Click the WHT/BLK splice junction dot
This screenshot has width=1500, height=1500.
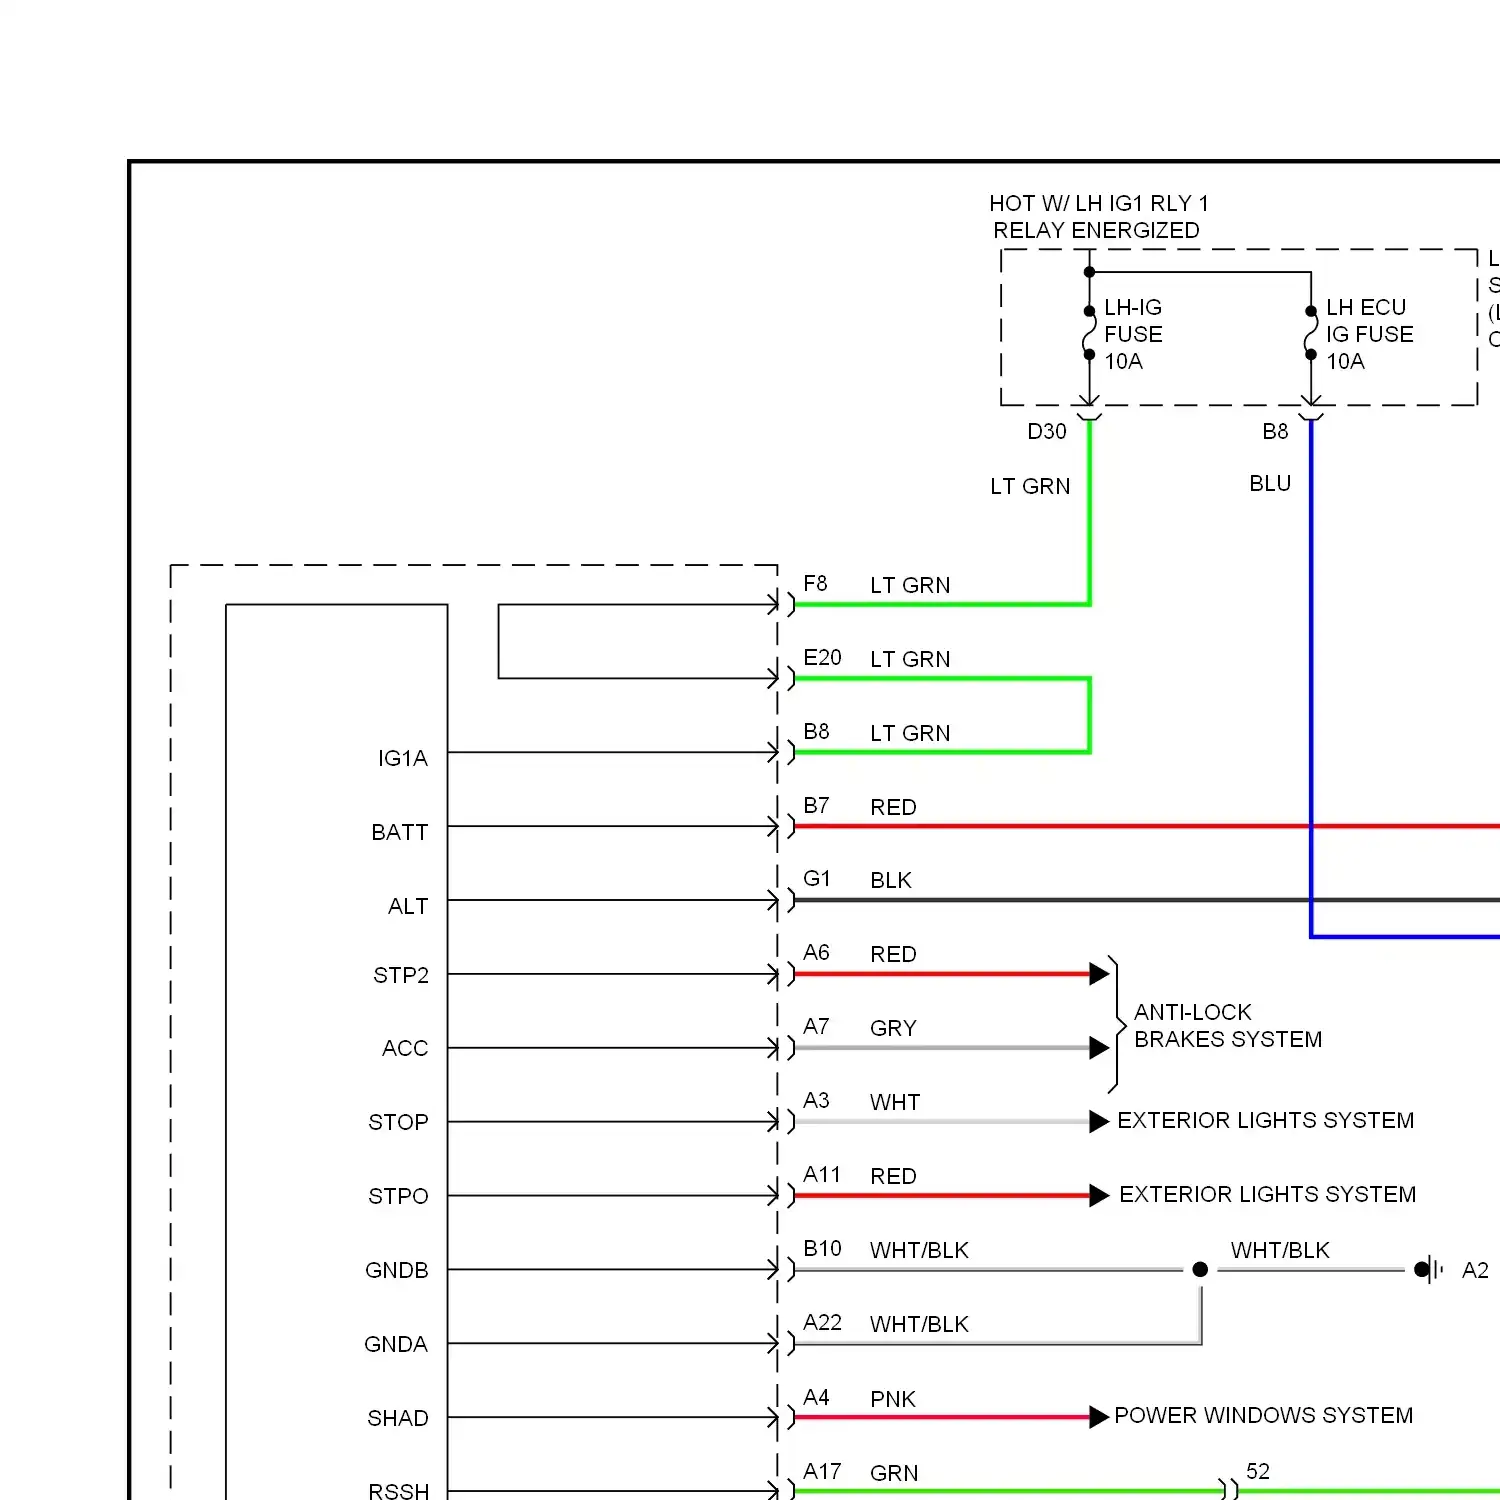[1200, 1269]
